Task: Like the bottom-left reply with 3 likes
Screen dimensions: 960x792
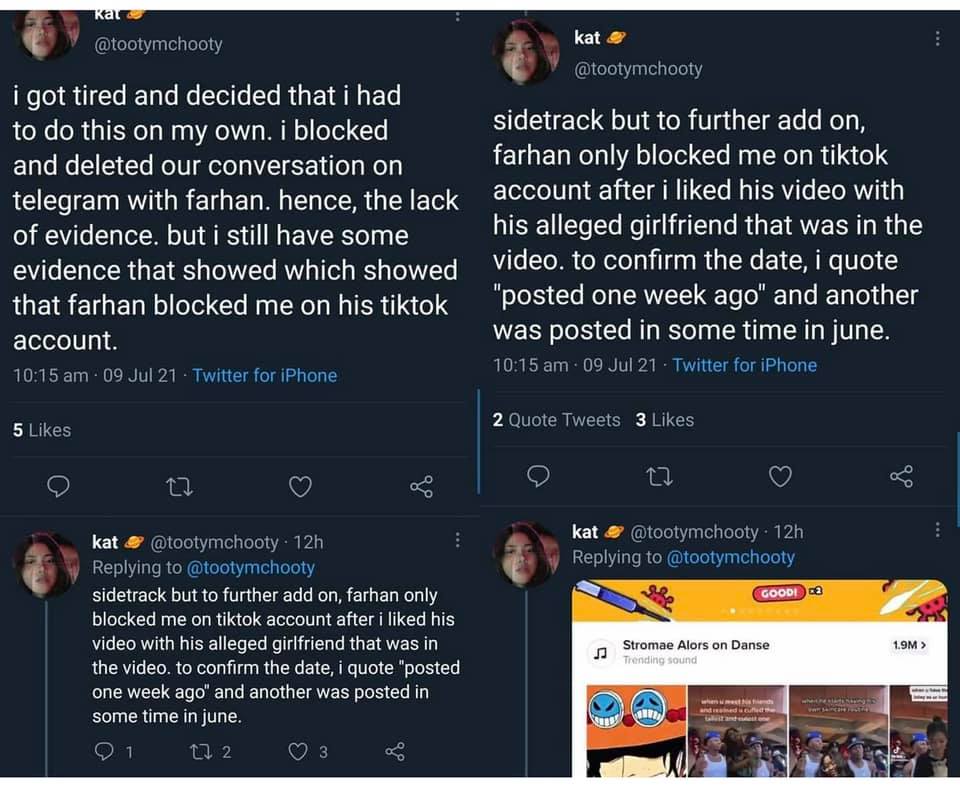Action: (300, 752)
